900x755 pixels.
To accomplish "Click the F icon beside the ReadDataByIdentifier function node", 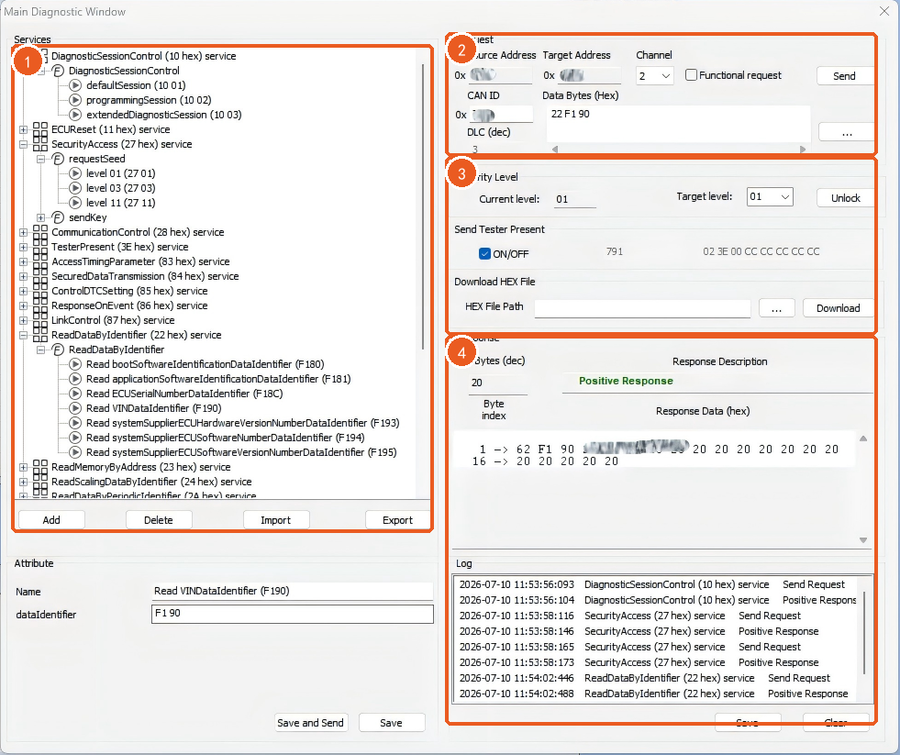I will (58, 350).
